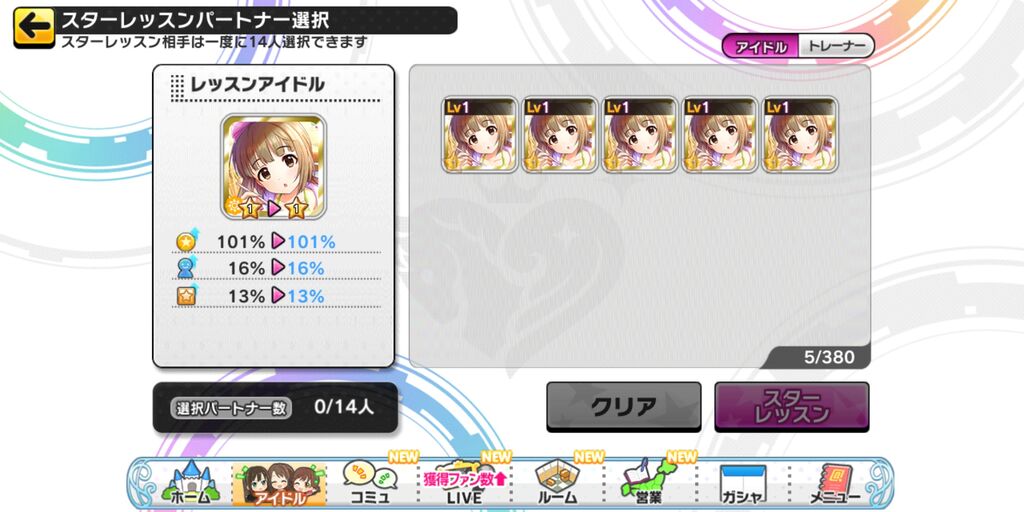This screenshot has width=1024, height=512.
Task: Click the スターレッスン purple button
Action: click(x=792, y=407)
